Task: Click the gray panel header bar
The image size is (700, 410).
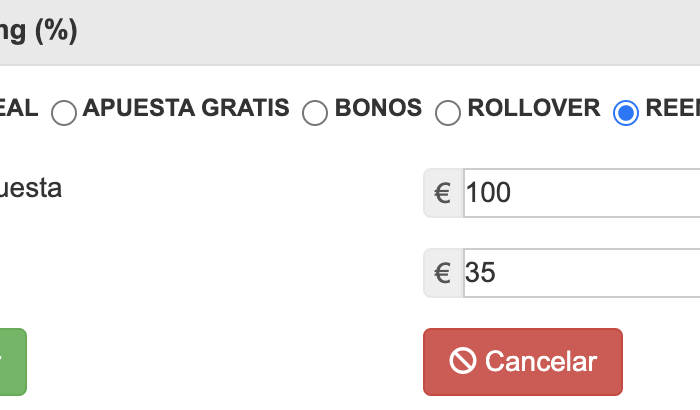Action: click(x=350, y=33)
